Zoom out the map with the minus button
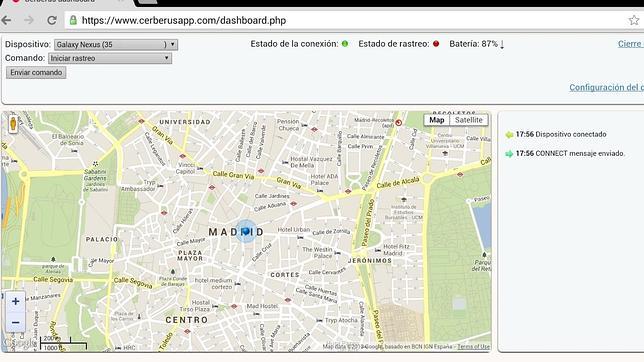 pyautogui.click(x=16, y=322)
